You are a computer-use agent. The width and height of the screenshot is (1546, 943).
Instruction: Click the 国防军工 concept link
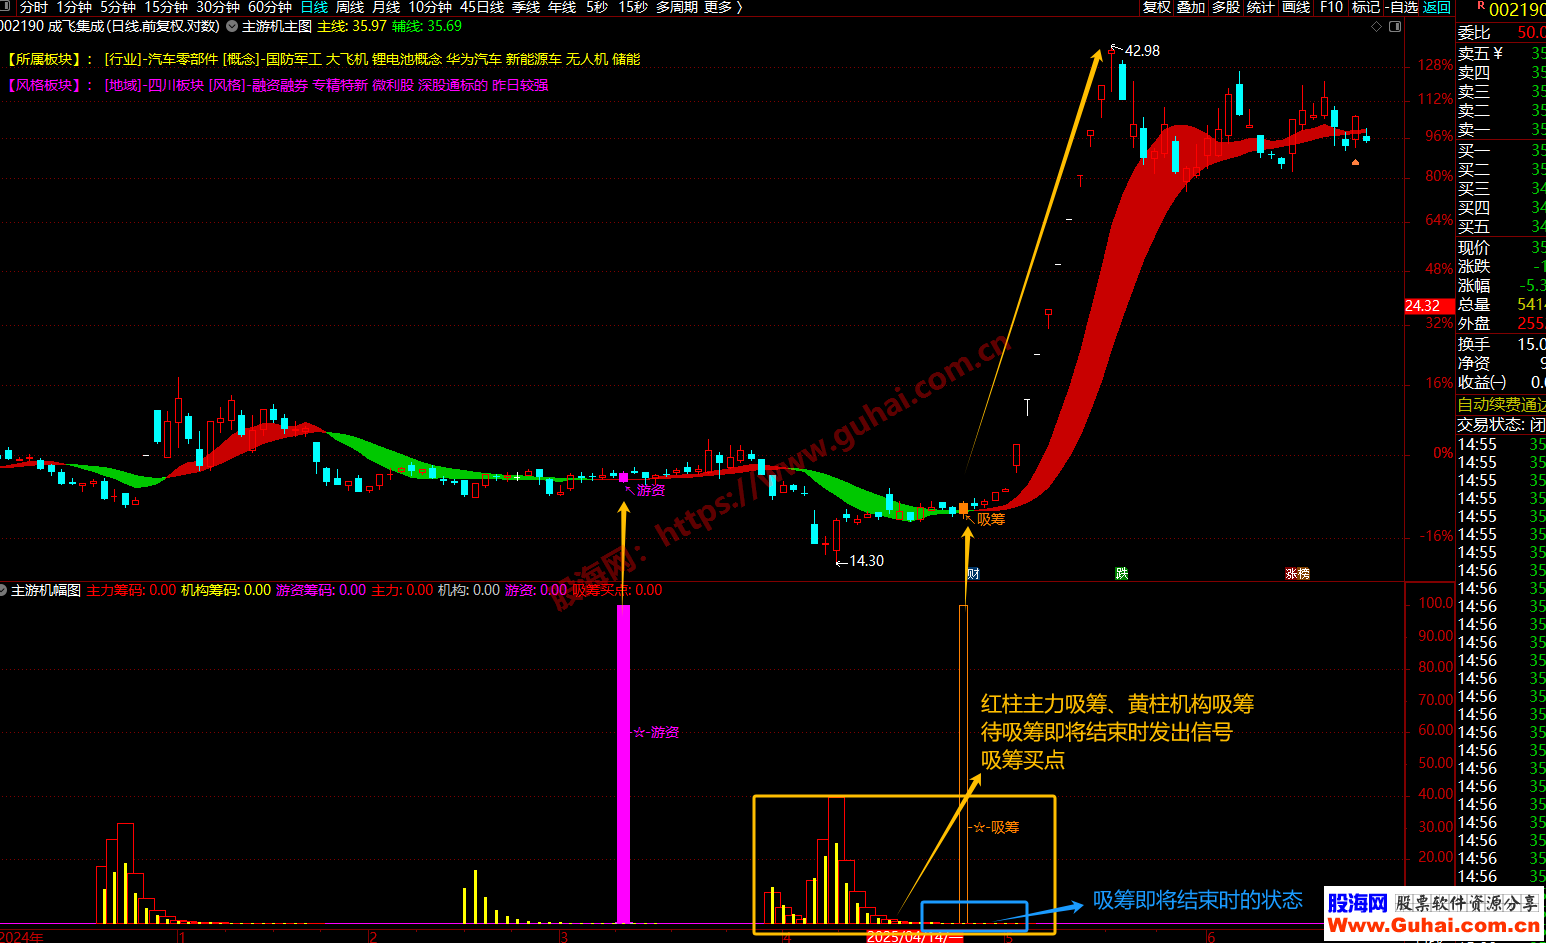pyautogui.click(x=294, y=59)
